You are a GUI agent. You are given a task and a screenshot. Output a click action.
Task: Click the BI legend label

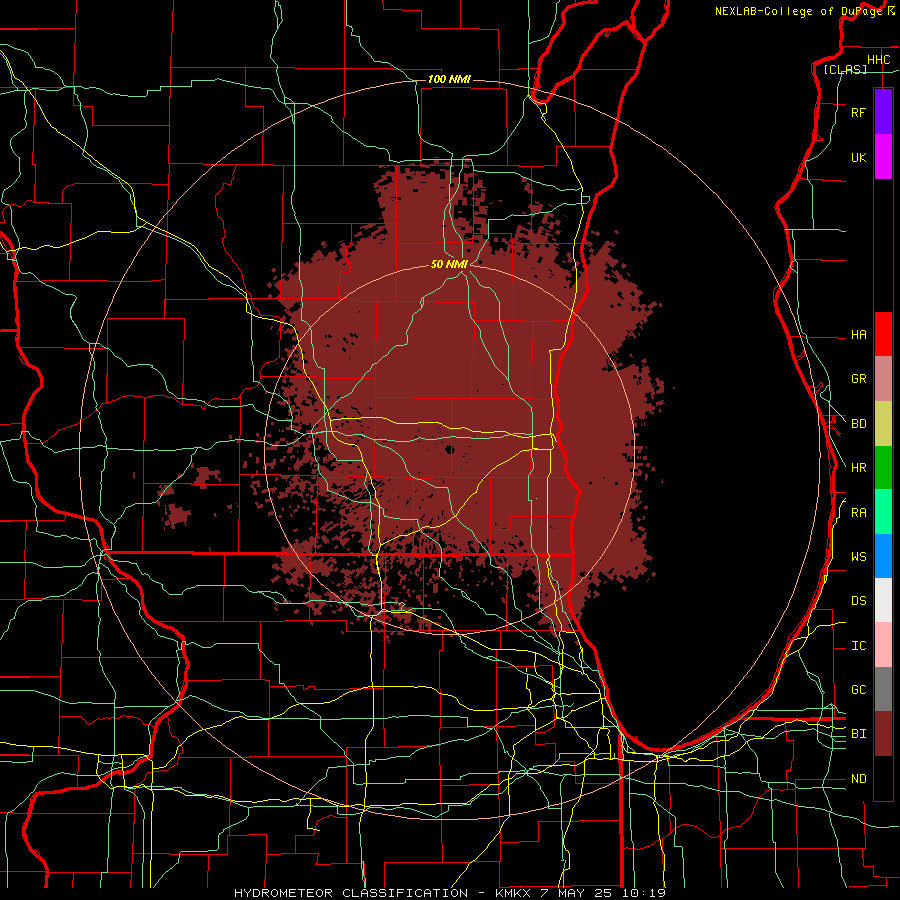pos(858,734)
